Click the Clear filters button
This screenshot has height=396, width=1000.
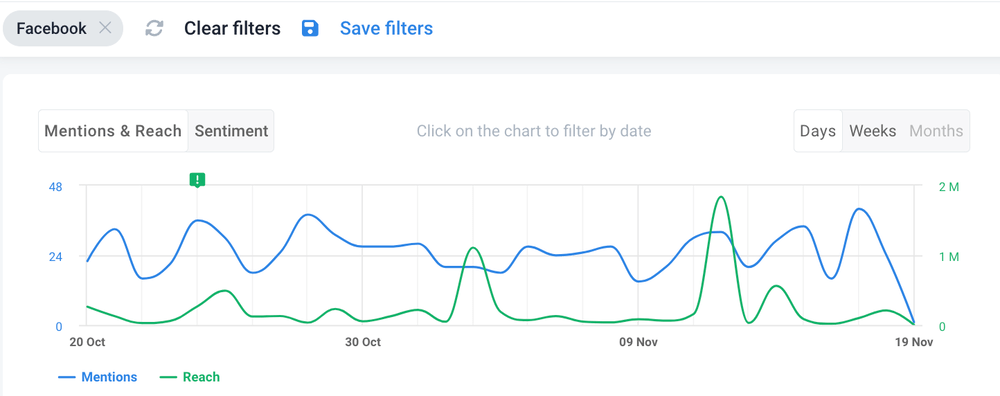pyautogui.click(x=232, y=28)
